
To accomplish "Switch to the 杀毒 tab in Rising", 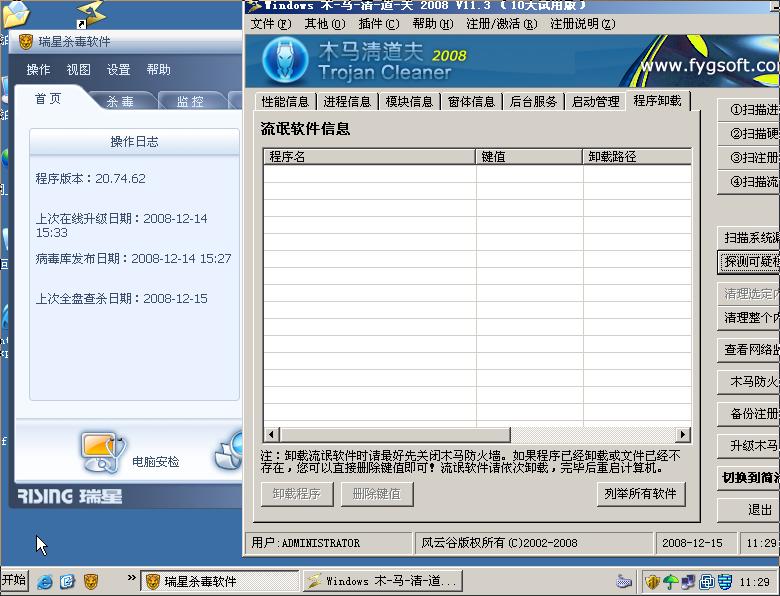I will (x=120, y=101).
